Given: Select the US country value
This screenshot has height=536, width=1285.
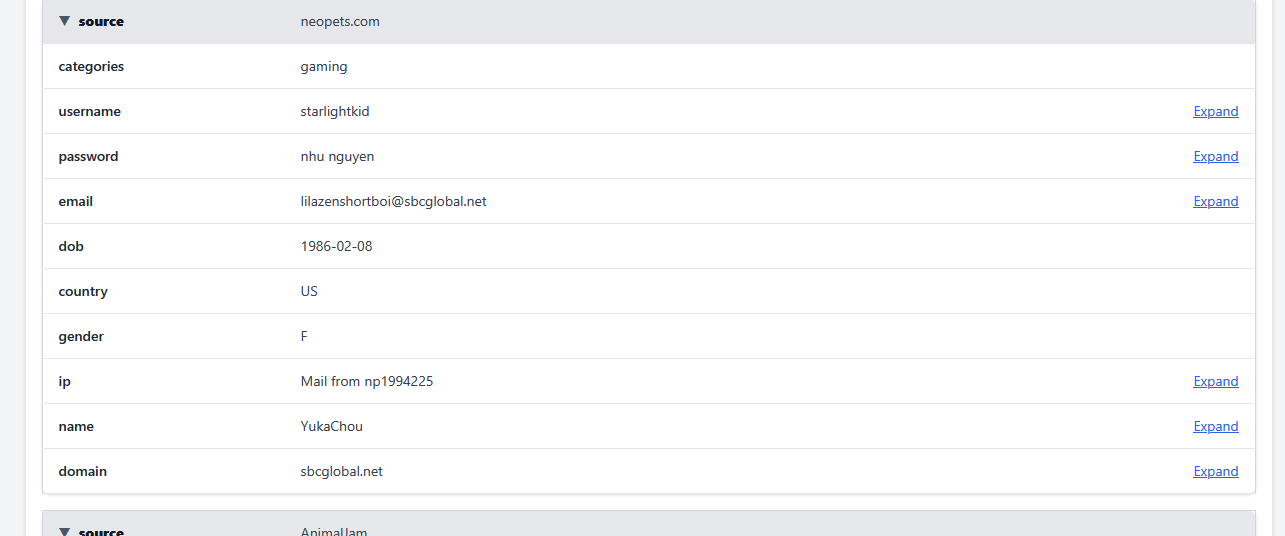Looking at the screenshot, I should (x=309, y=291).
